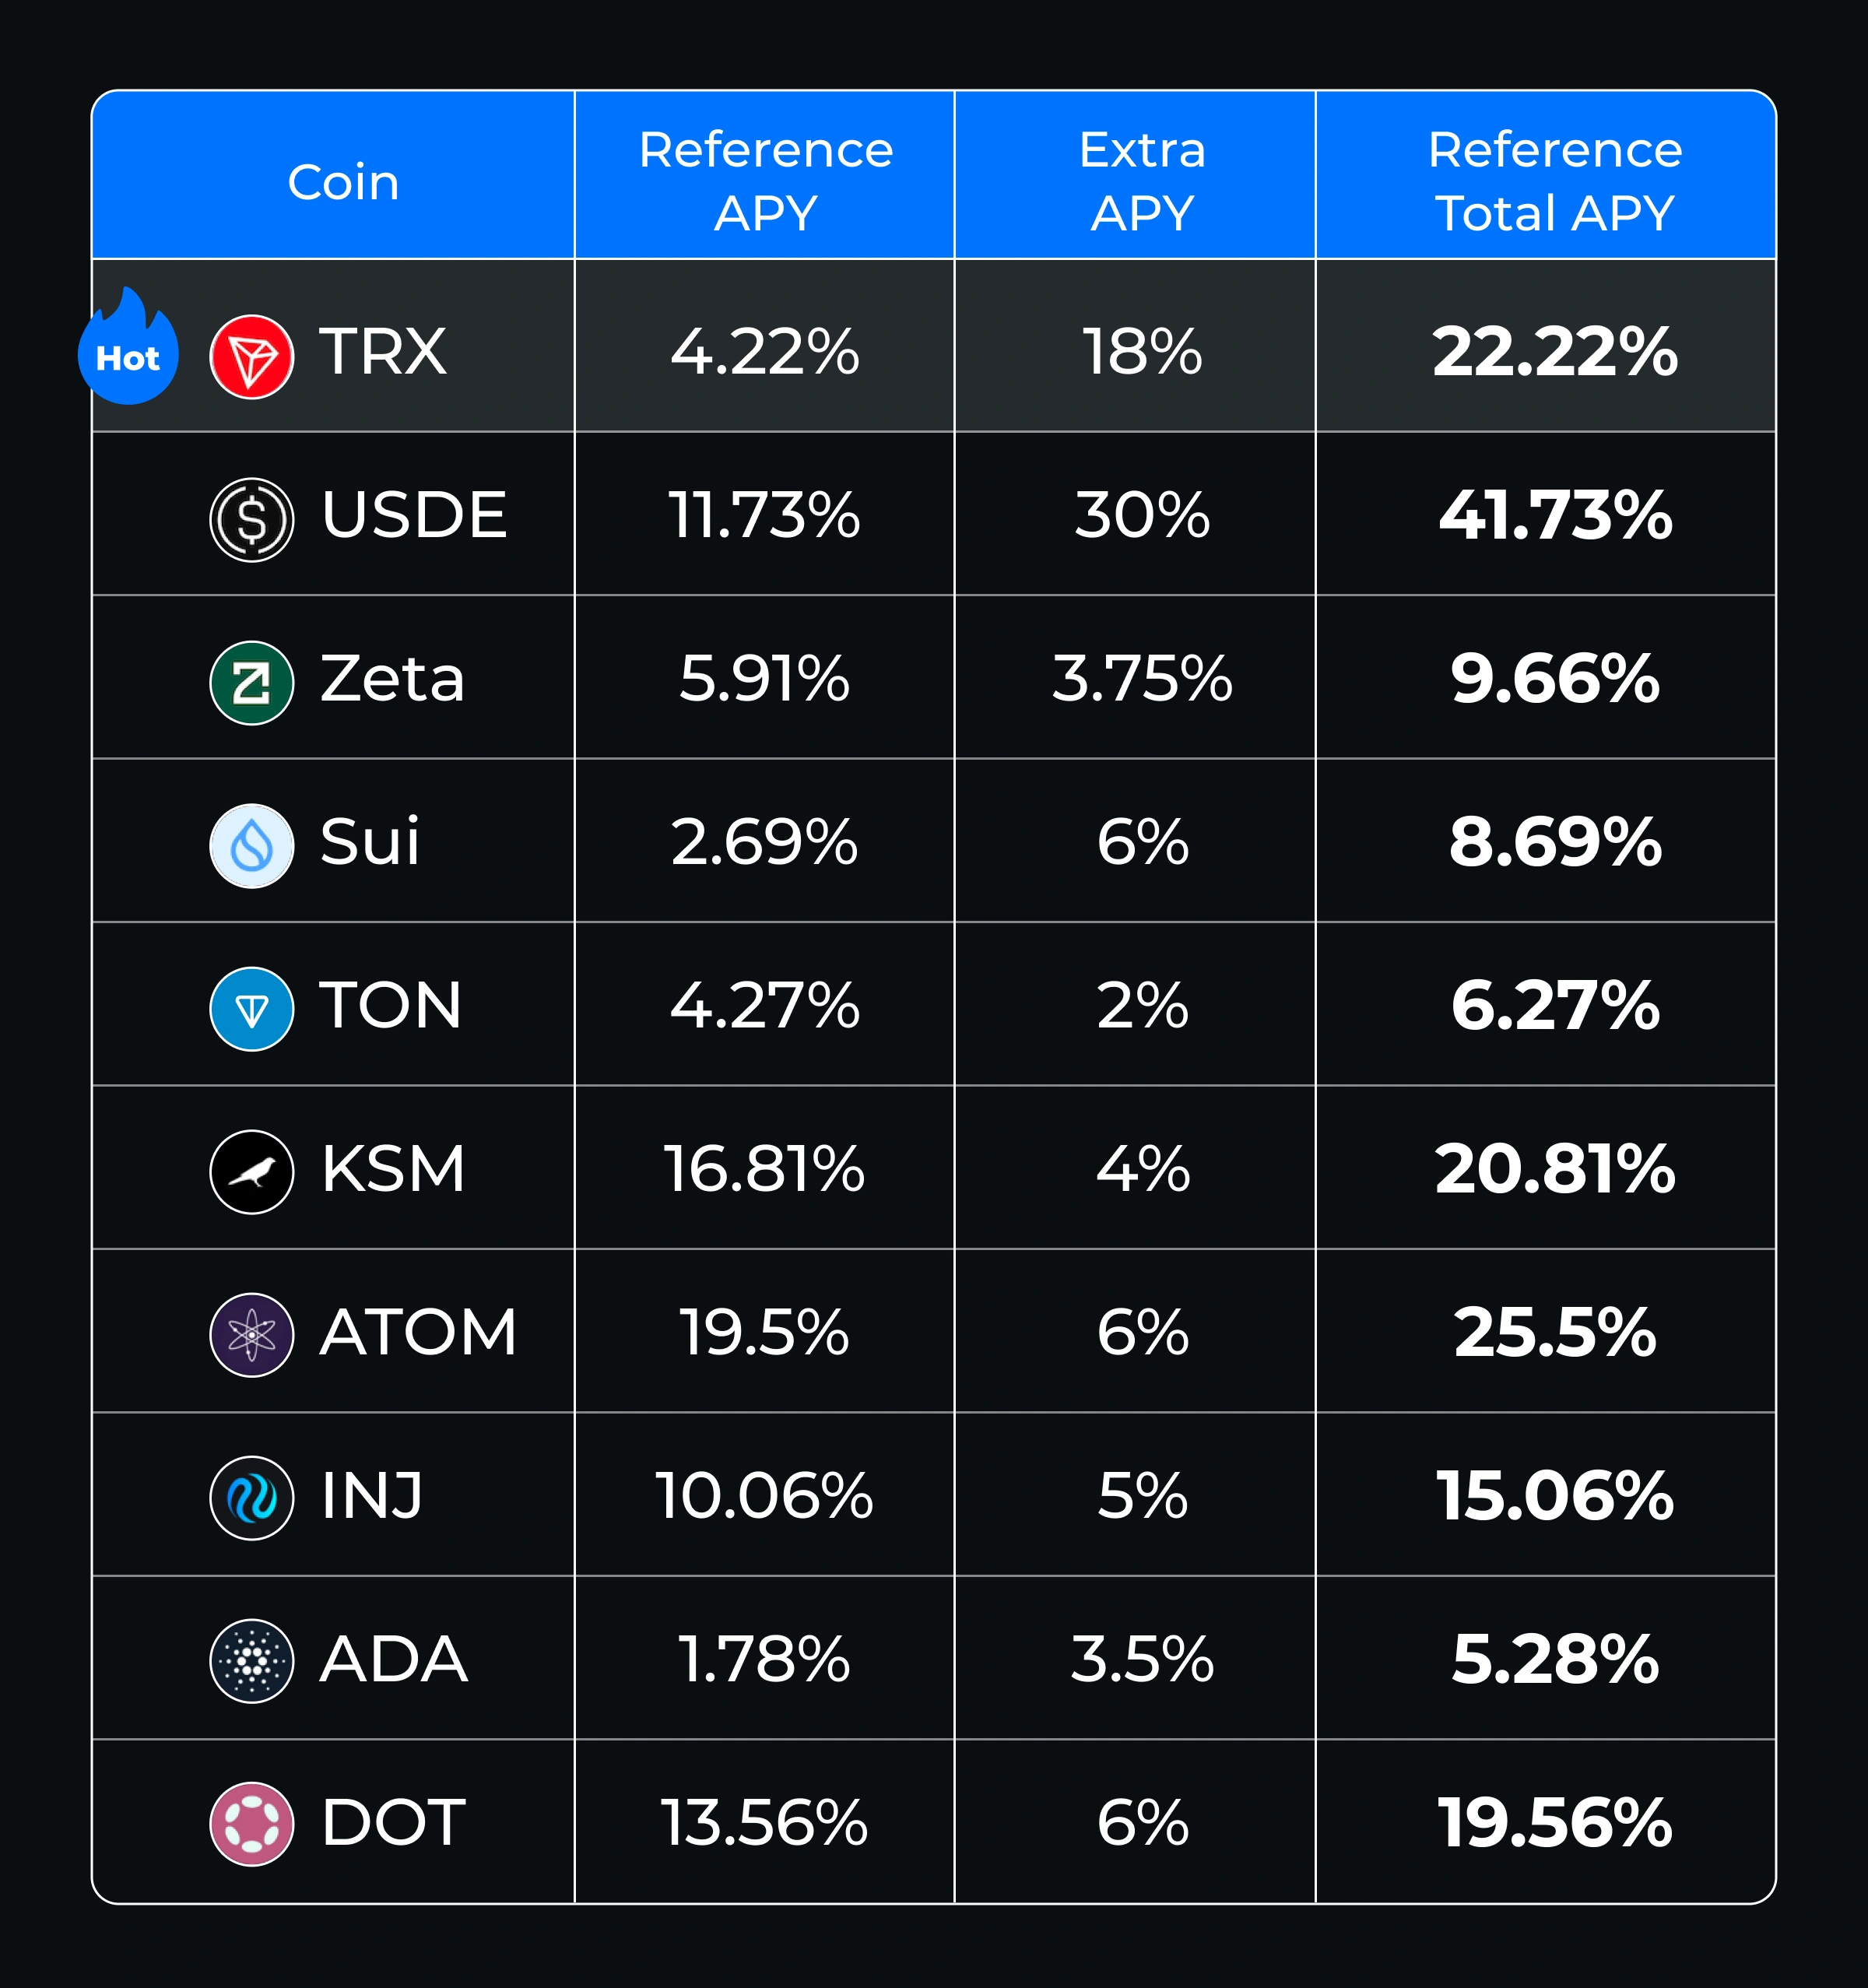Click the USDE dollar coin icon

coord(252,520)
